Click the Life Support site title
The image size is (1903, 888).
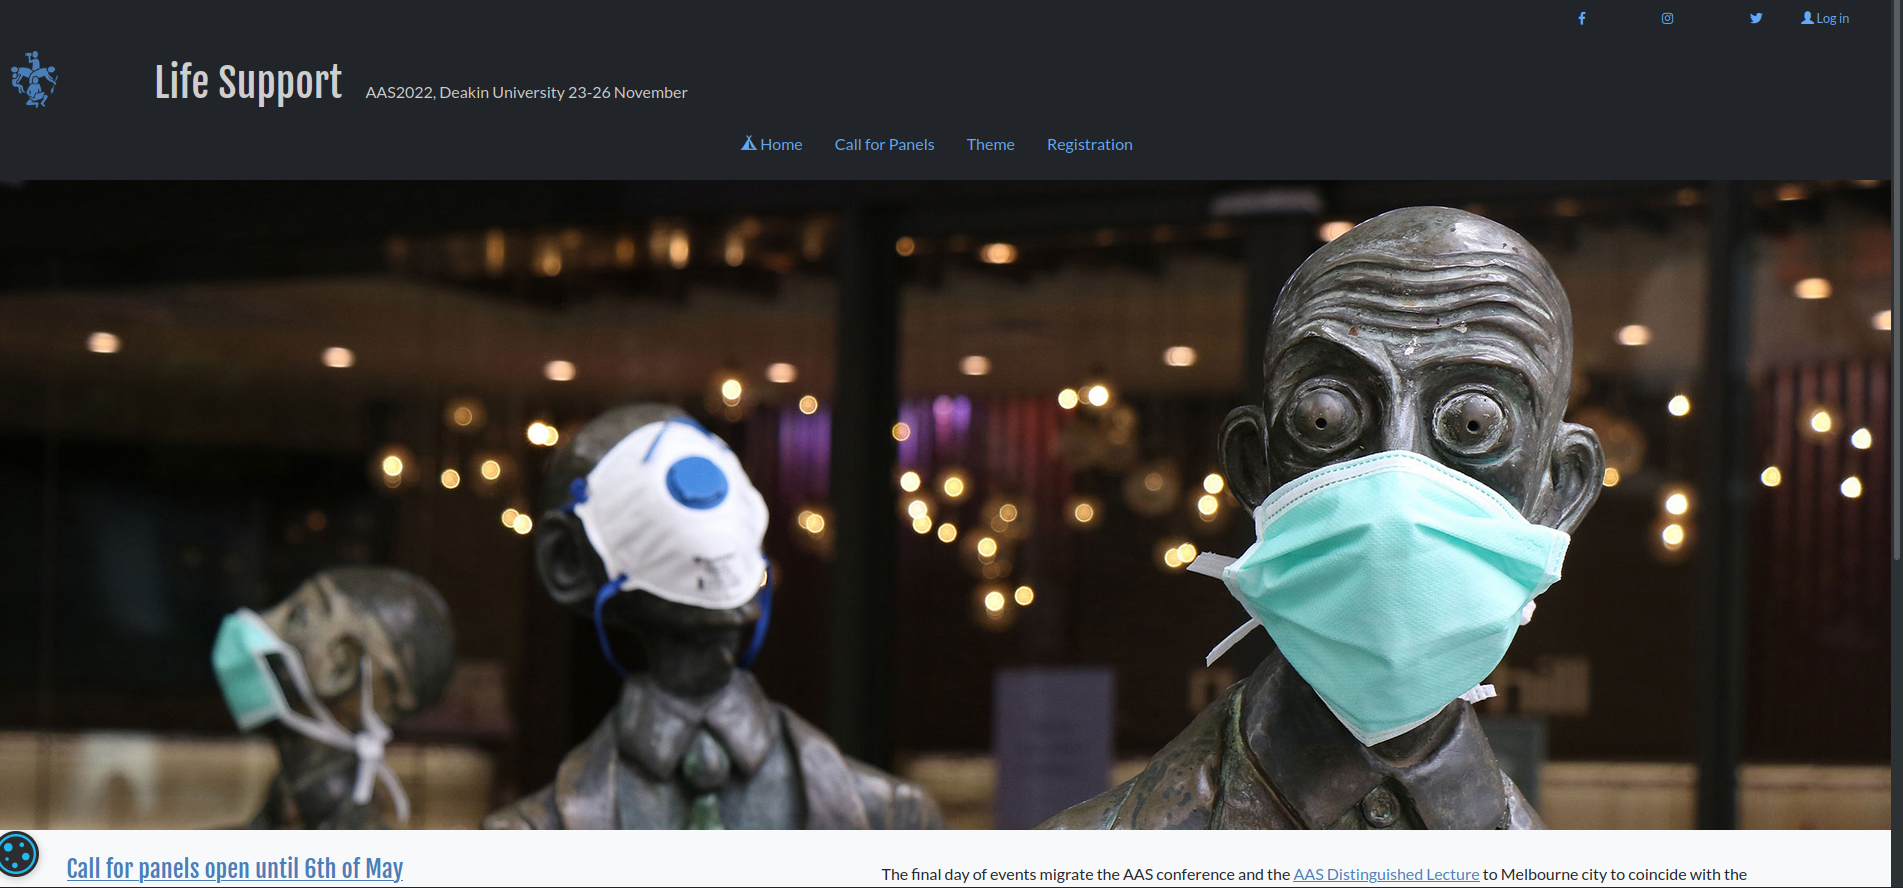248,83
